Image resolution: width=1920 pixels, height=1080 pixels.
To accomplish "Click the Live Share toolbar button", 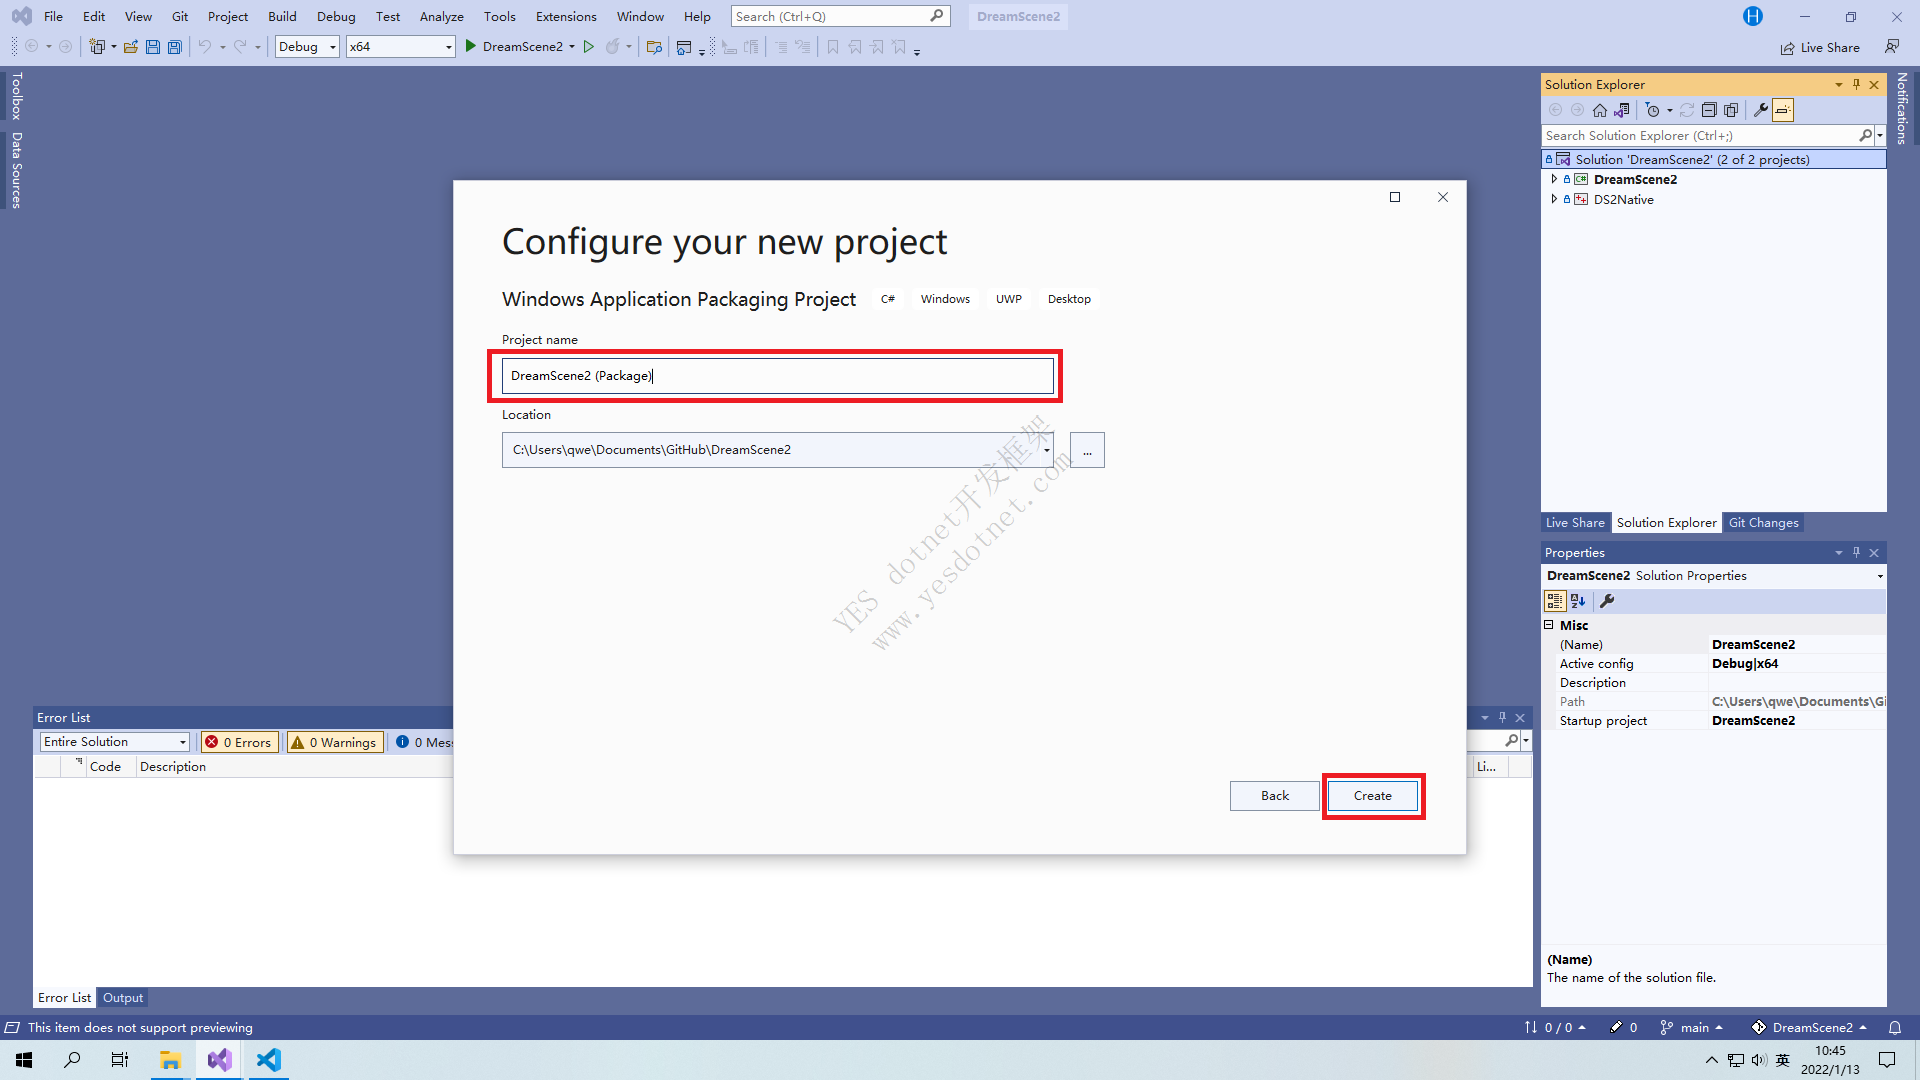I will 1820,48.
